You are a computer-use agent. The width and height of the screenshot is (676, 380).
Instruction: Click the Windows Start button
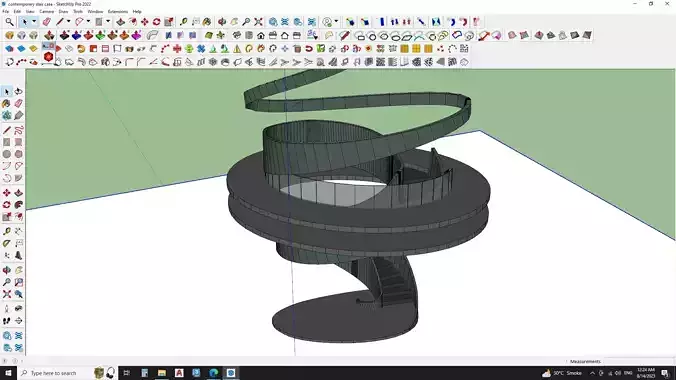[x=8, y=373]
